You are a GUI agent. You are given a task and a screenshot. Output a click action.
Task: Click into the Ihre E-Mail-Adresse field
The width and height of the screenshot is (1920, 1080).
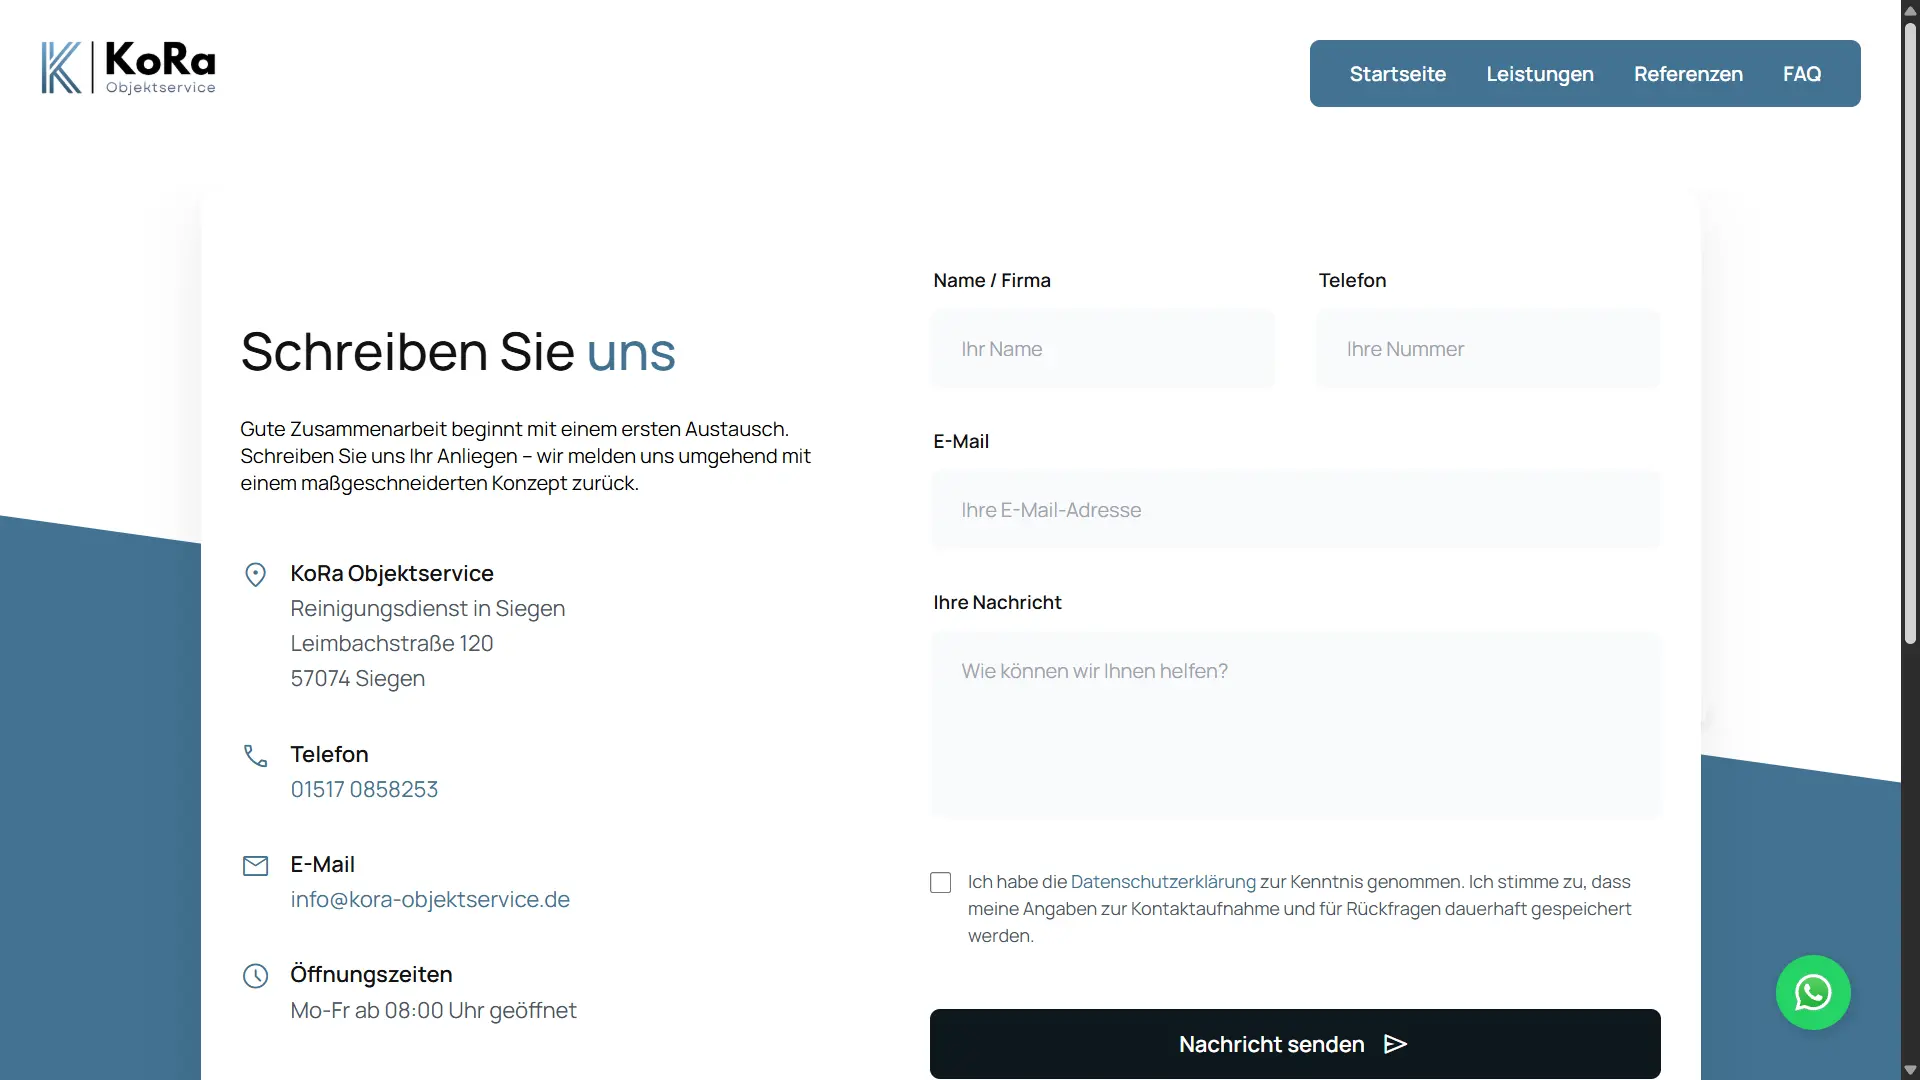pyautogui.click(x=1295, y=510)
